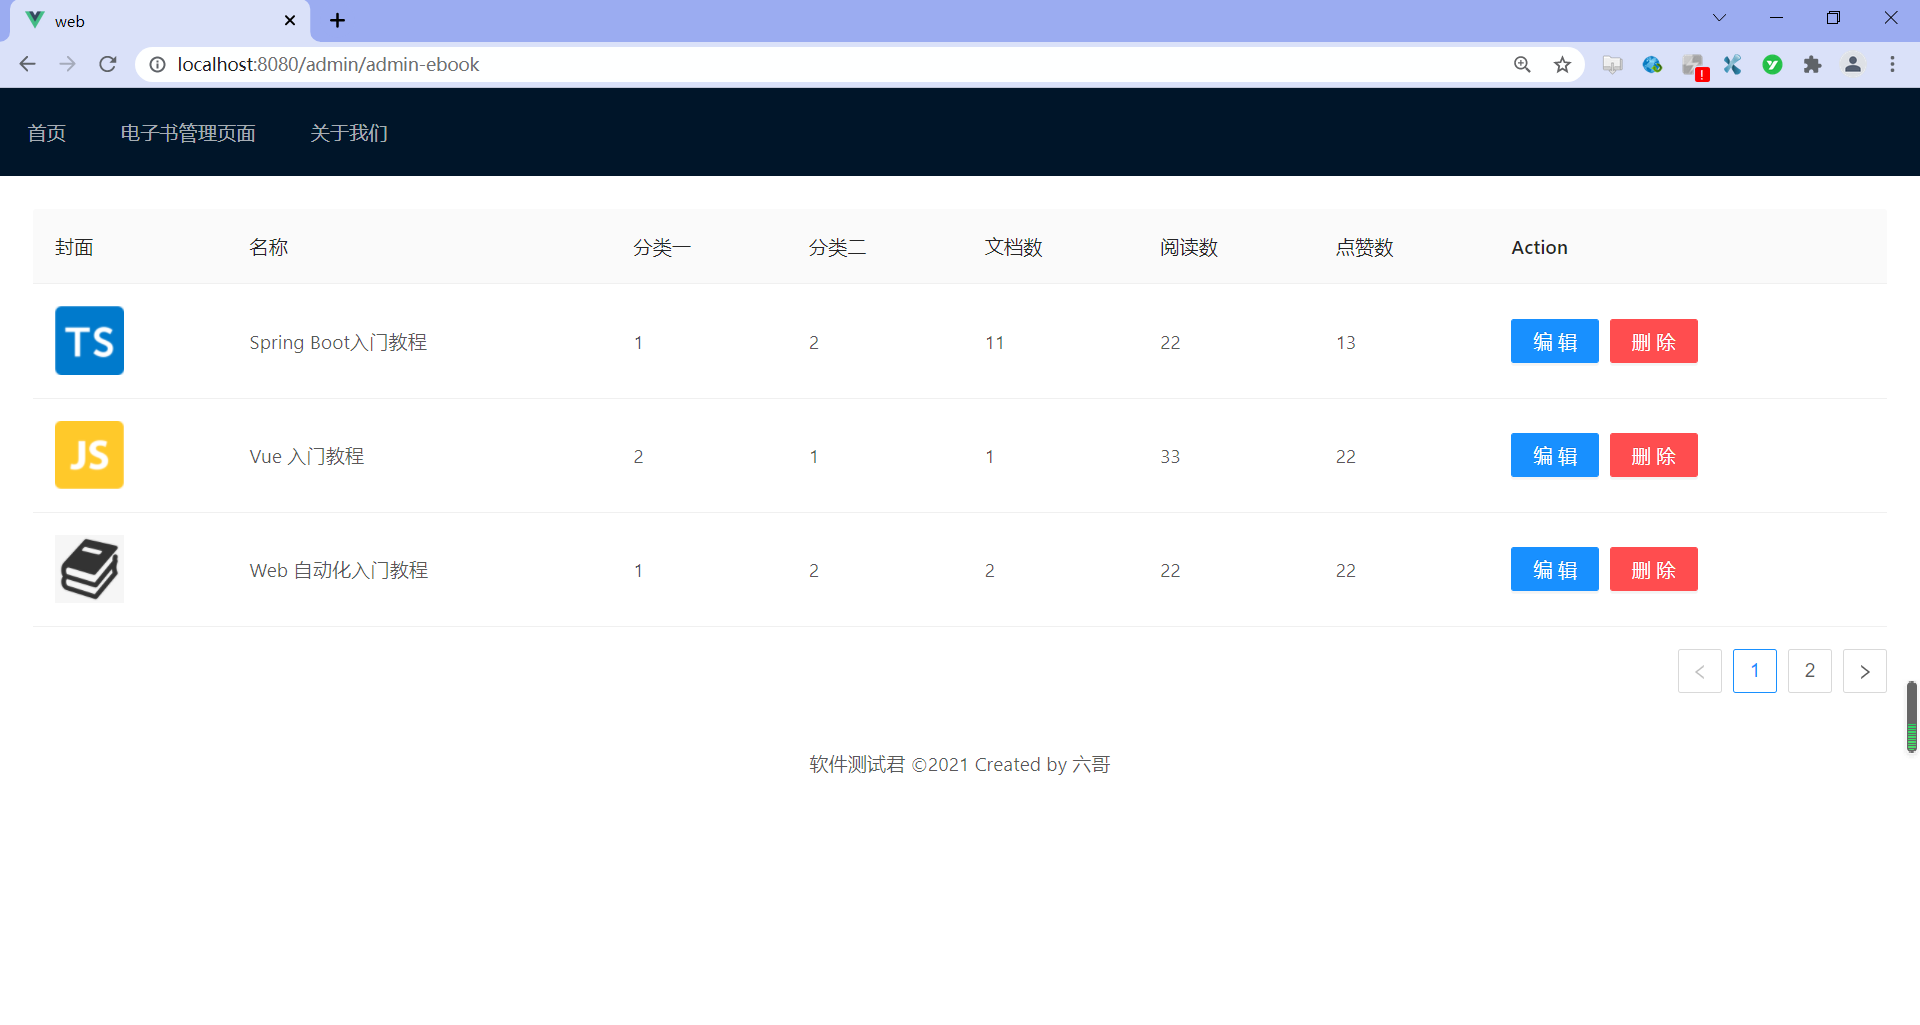Open the zoom magnifier icon in address bar

coord(1522,64)
